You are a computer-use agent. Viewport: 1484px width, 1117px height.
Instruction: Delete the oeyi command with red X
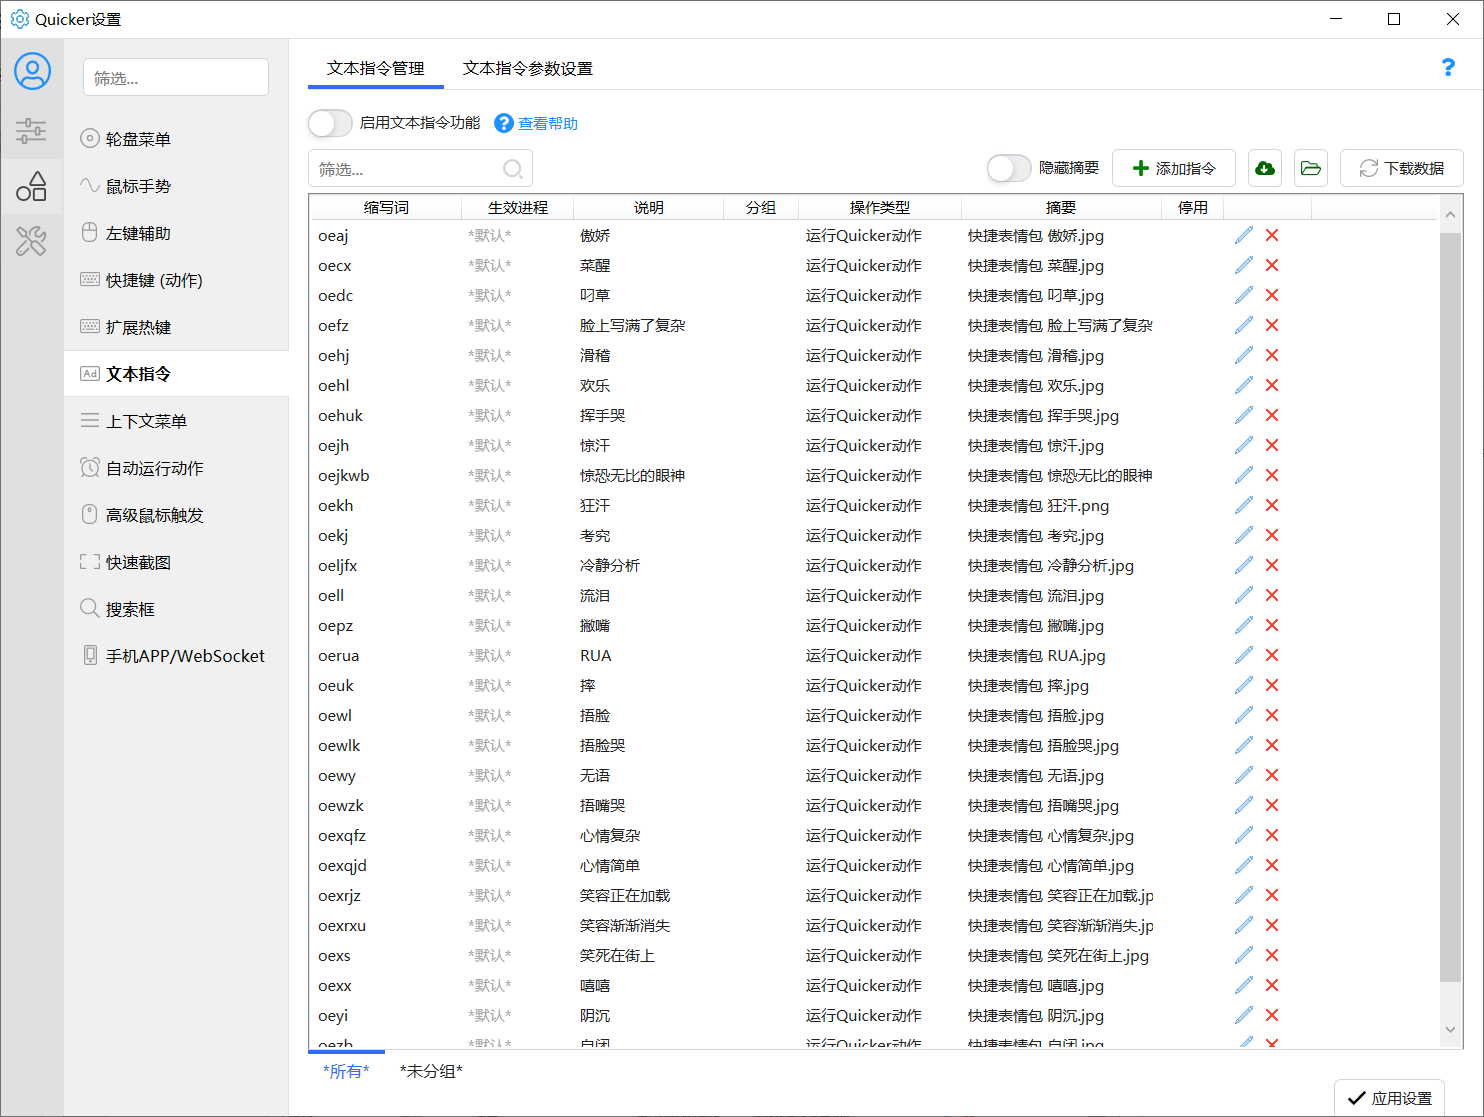click(x=1272, y=1015)
